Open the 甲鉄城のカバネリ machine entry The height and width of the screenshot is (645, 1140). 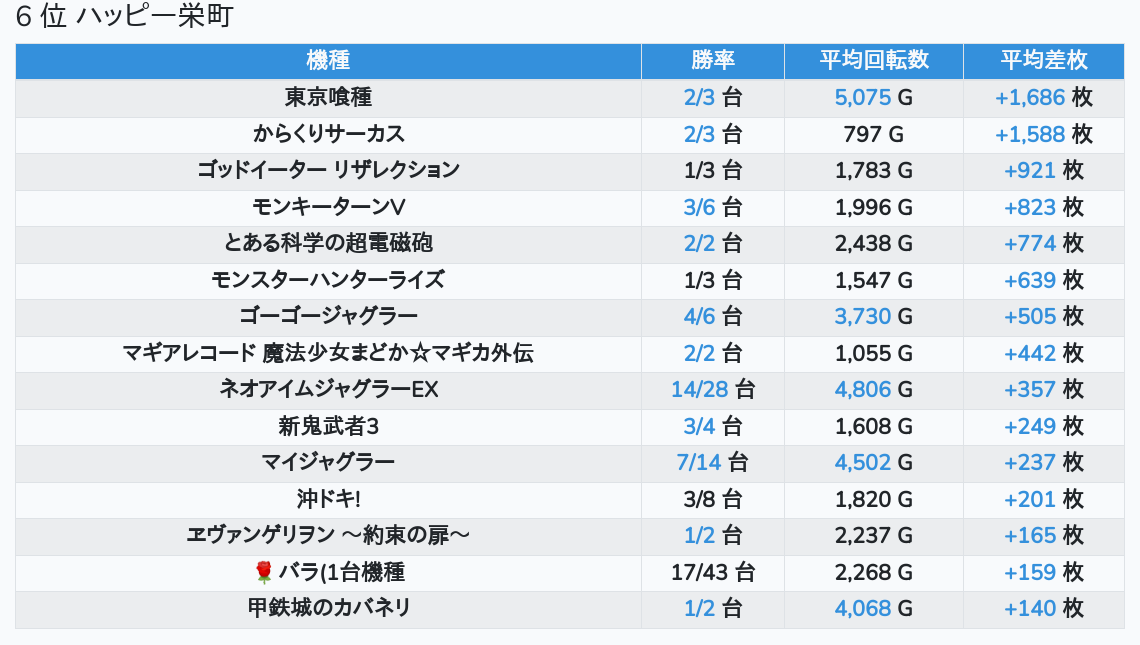(x=328, y=608)
